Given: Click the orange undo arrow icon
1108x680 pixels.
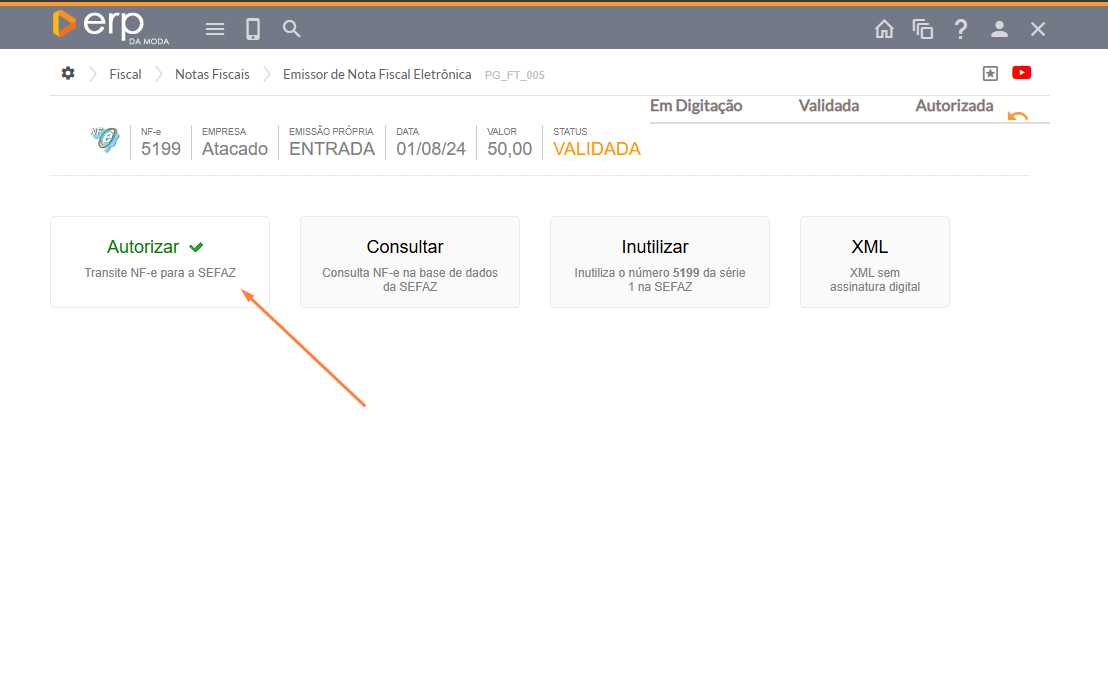Looking at the screenshot, I should [1018, 116].
